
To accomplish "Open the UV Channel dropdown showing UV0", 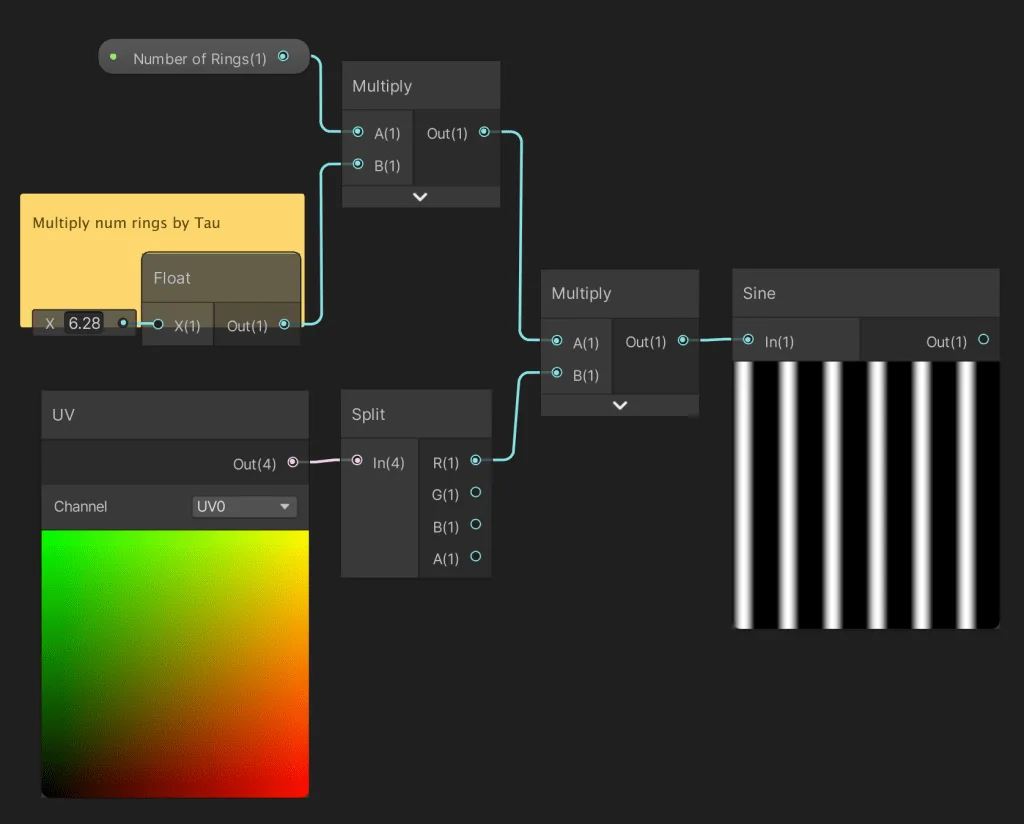I will [244, 507].
